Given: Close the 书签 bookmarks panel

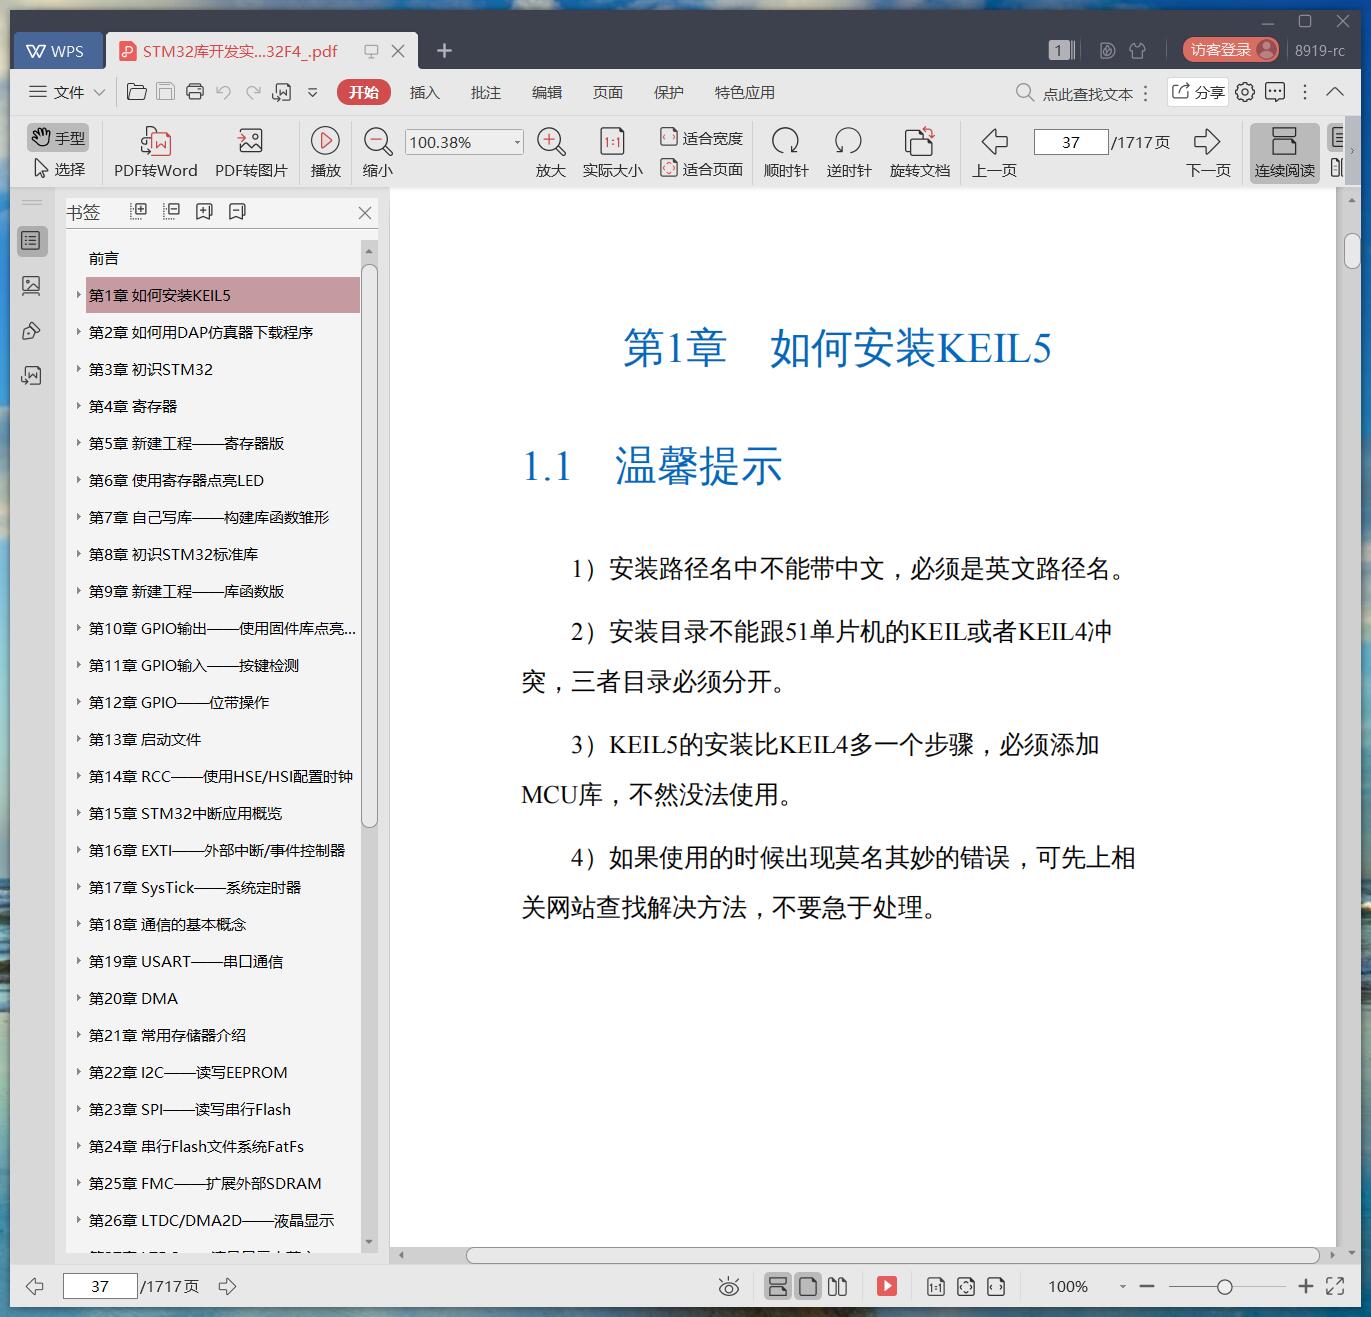Looking at the screenshot, I should point(365,213).
